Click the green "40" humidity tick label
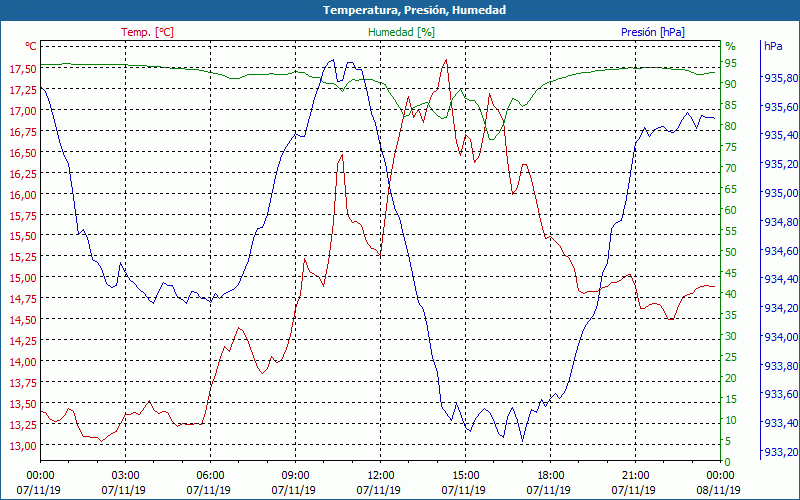This screenshot has width=800, height=500. pos(731,294)
